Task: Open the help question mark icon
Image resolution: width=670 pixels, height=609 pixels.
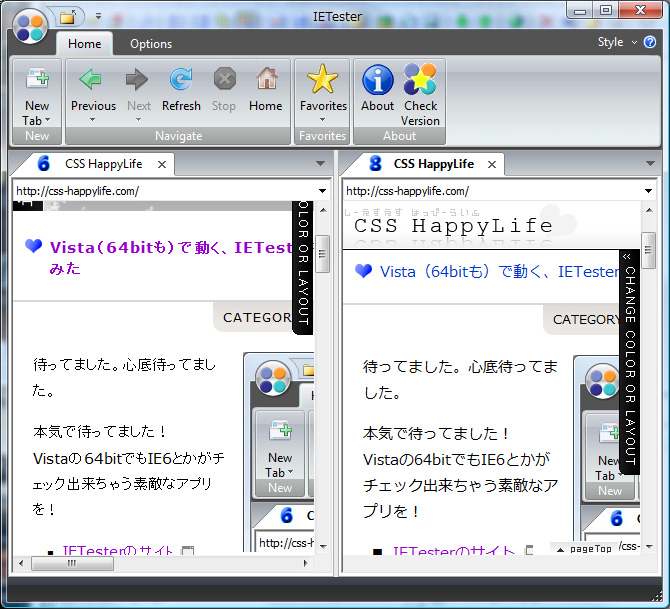Action: 649,42
